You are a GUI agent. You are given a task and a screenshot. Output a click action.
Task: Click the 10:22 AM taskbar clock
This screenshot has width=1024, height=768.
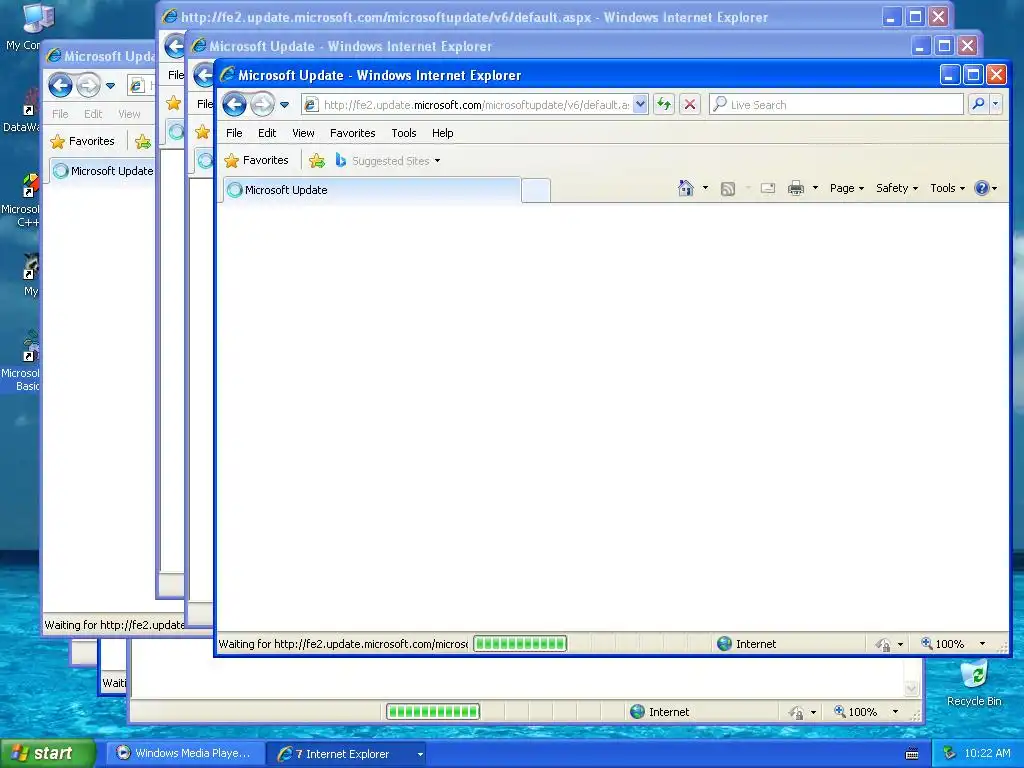tap(987, 754)
